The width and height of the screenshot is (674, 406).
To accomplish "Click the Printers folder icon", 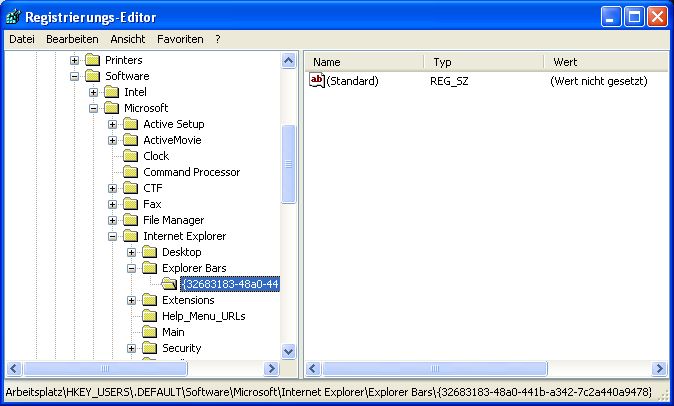I will pyautogui.click(x=92, y=60).
